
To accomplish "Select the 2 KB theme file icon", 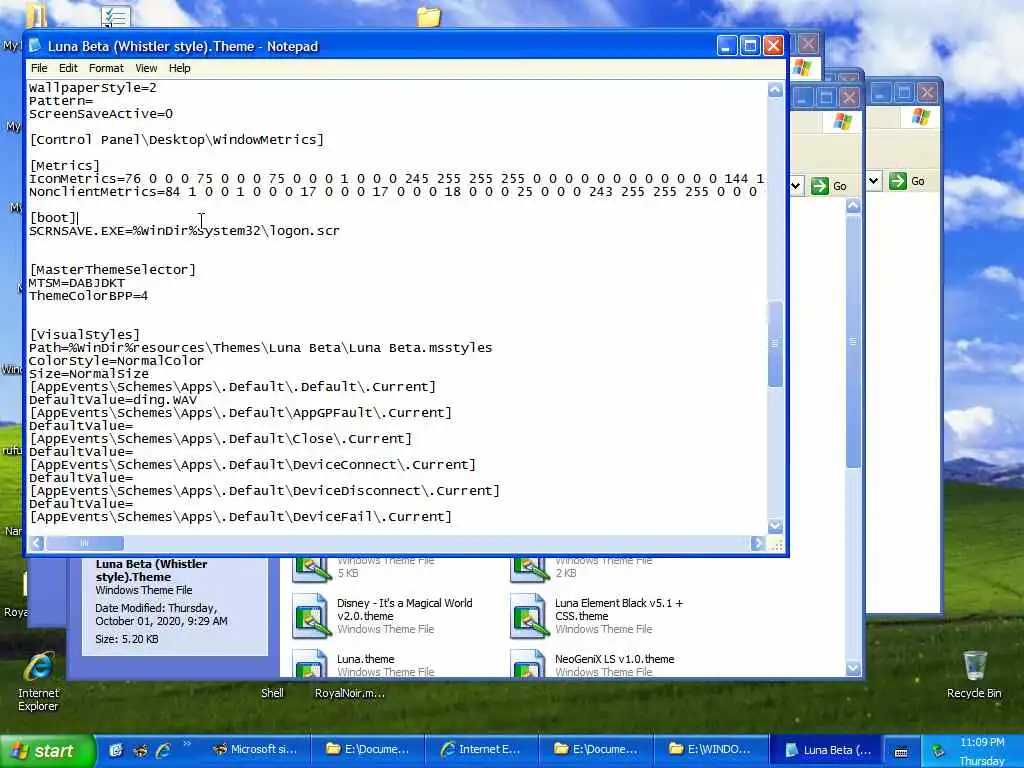I will pos(528,569).
